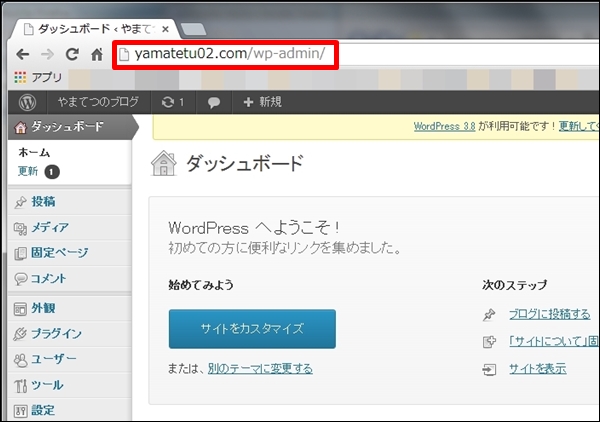Click the pin icon next to ブログに投稿する

click(x=489, y=315)
